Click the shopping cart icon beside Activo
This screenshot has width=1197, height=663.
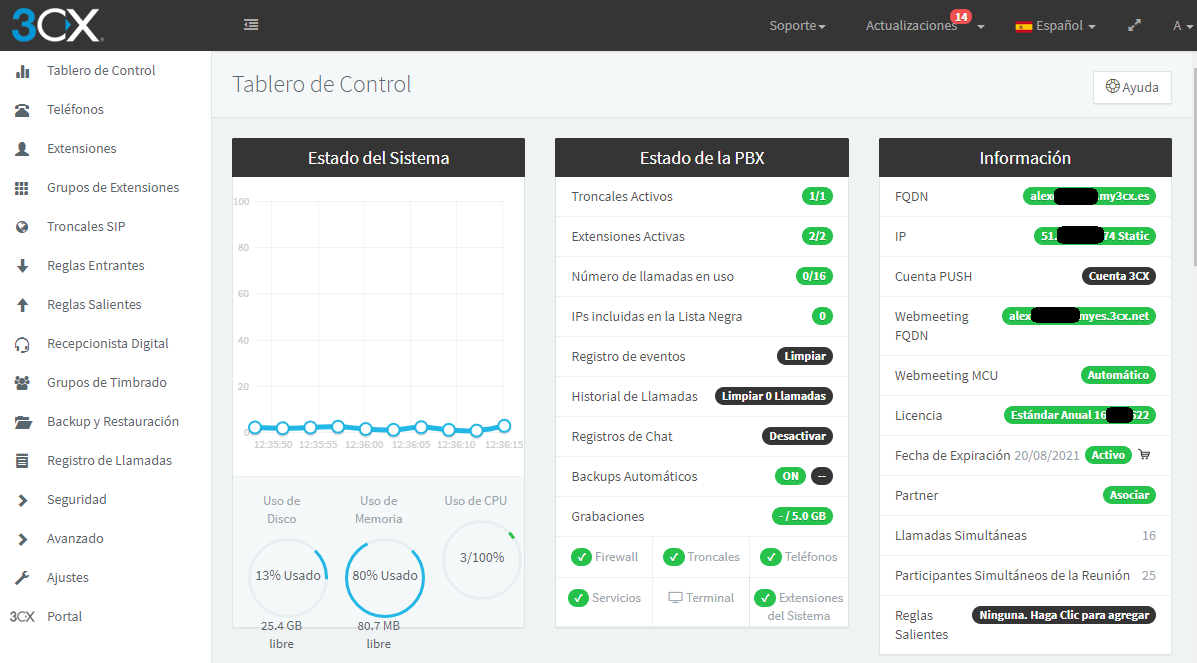(x=1144, y=455)
